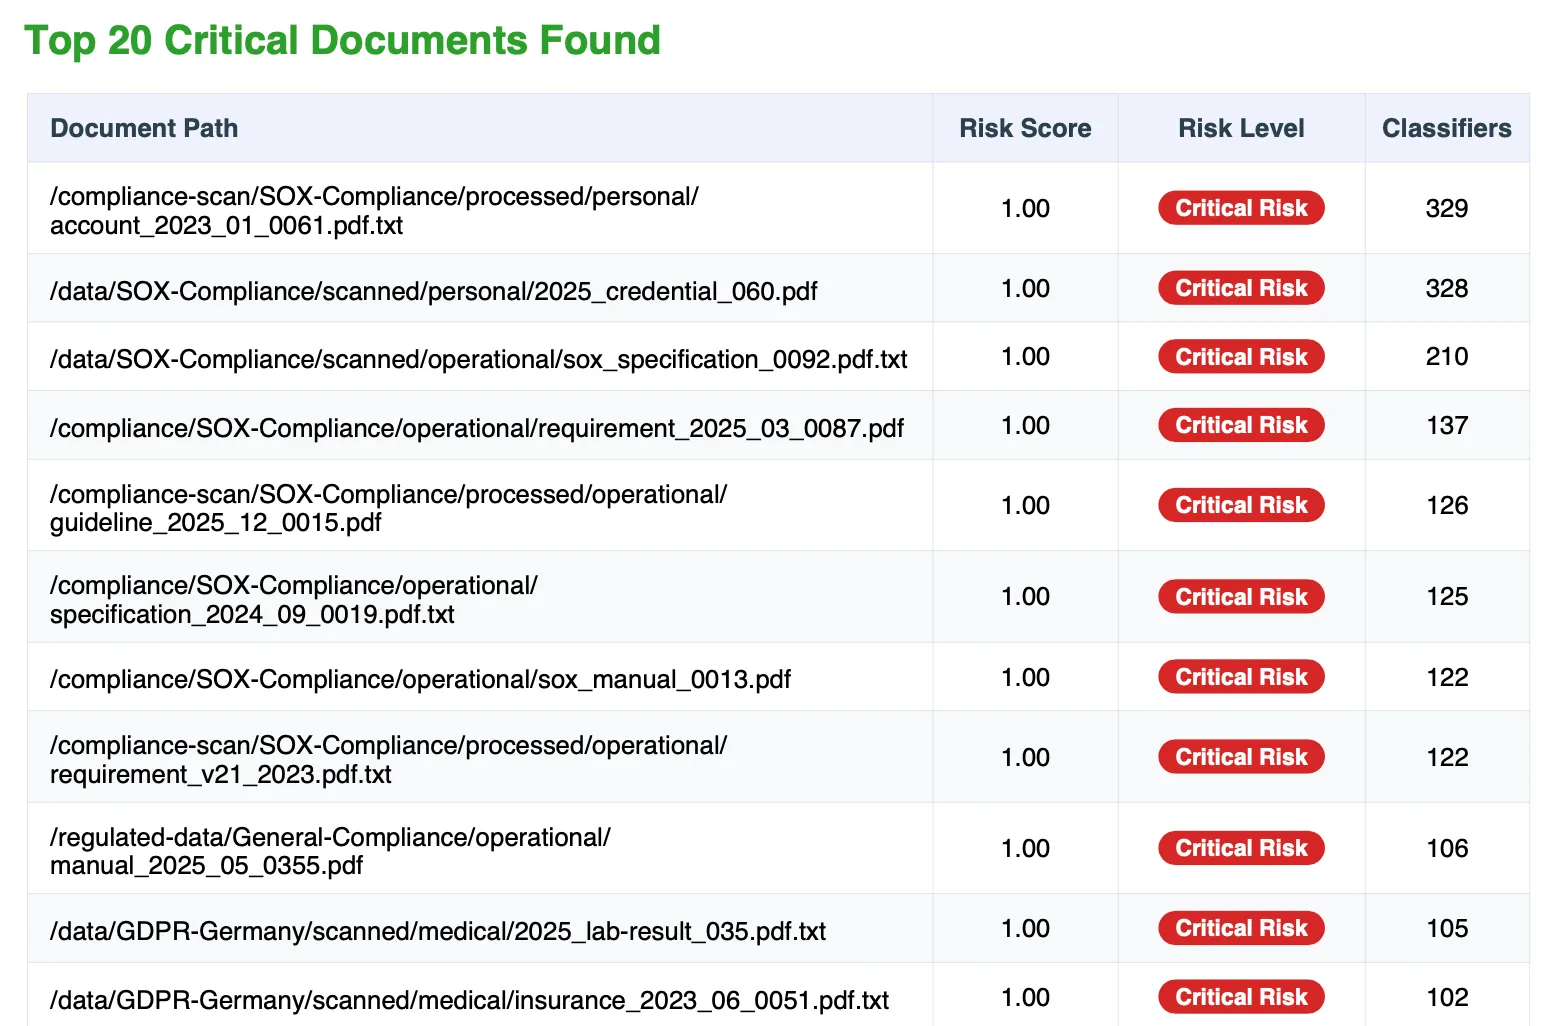
Task: Open account_2023_01_0061.pdf.txt document path
Action: coord(375,210)
